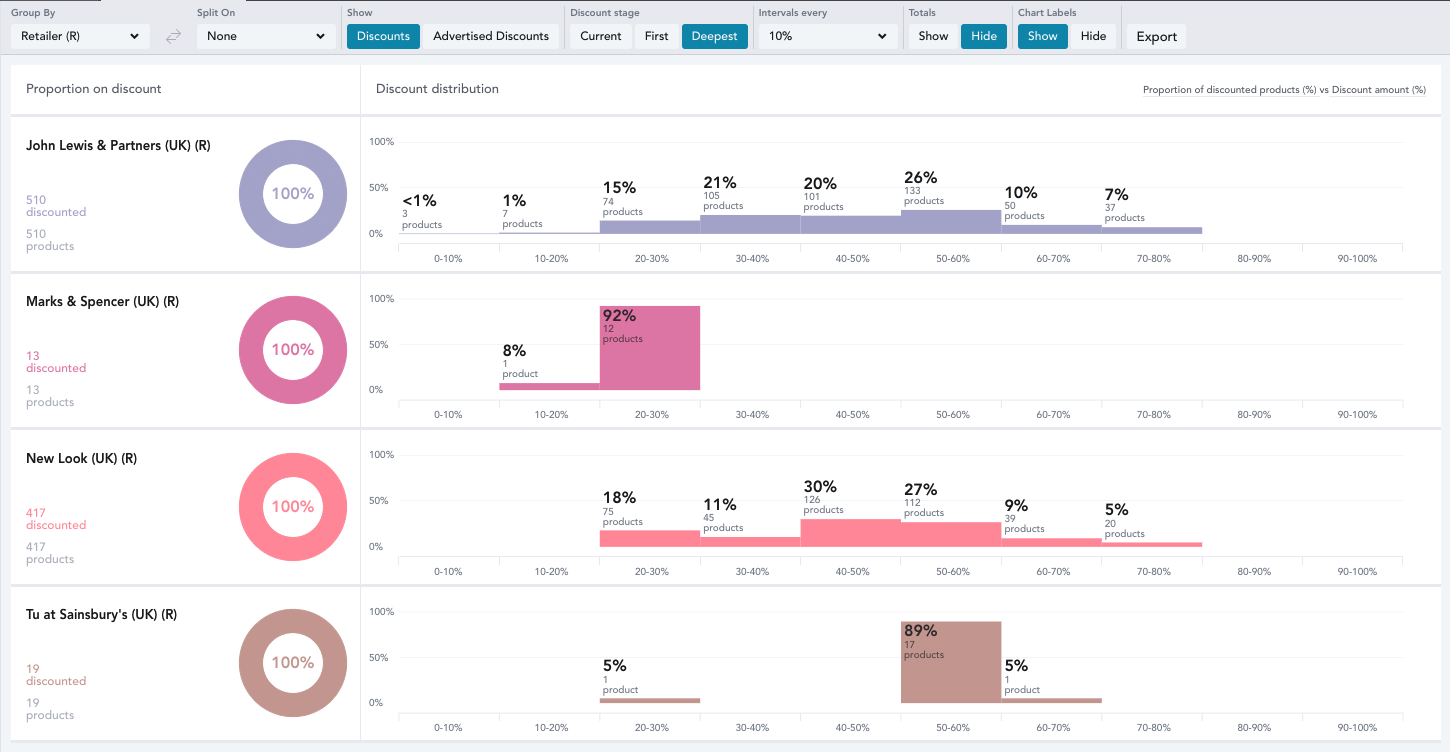
Task: Click the "Discount distribution" column header
Action: [x=437, y=89]
